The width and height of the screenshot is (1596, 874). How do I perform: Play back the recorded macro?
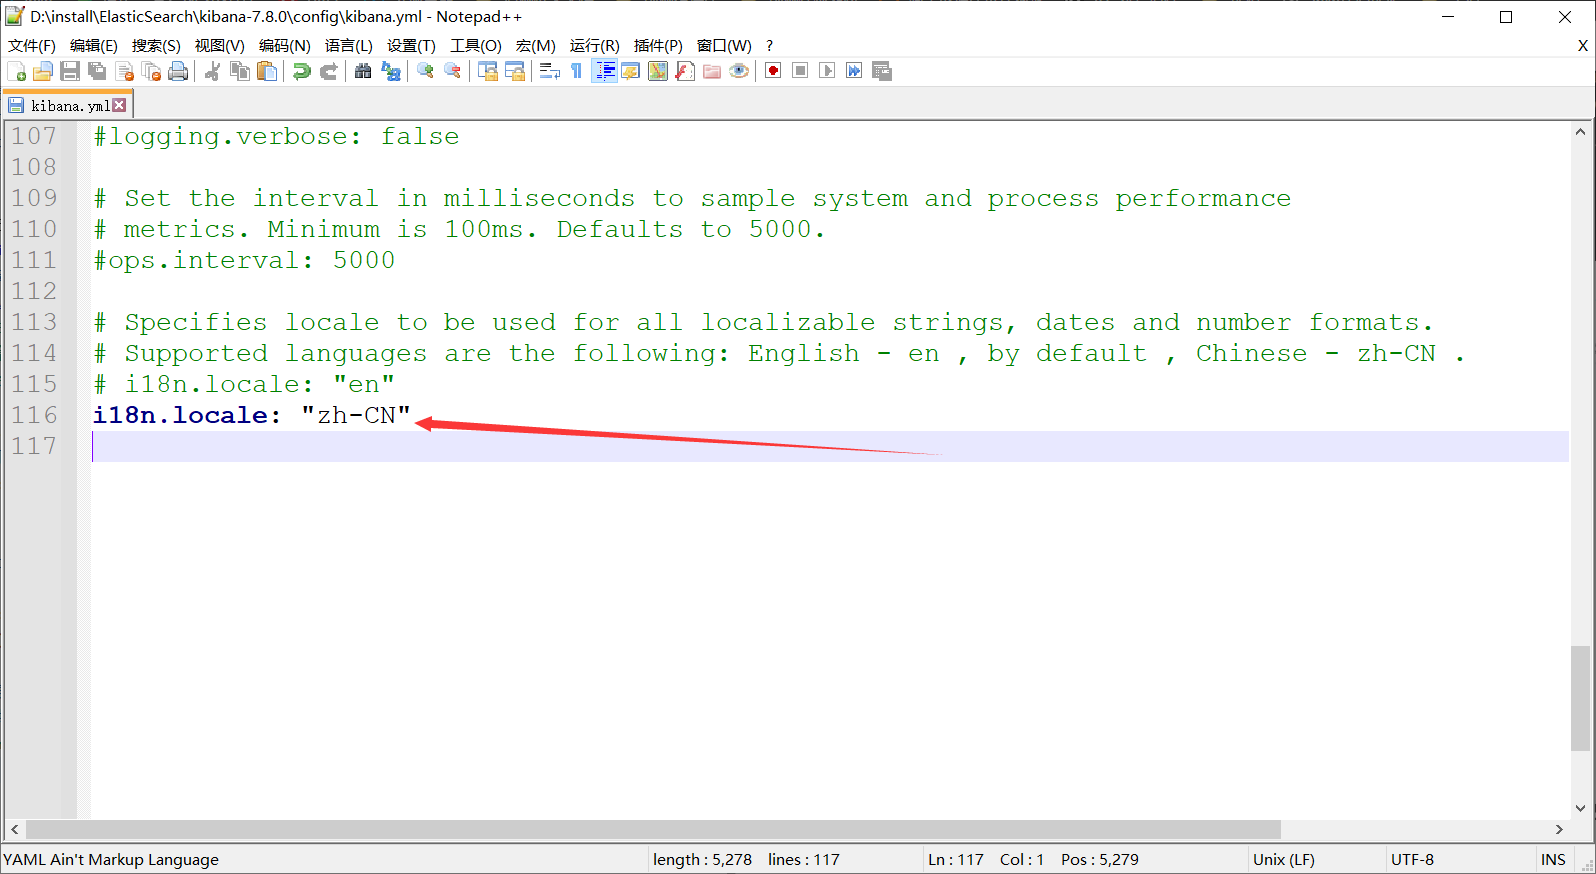coord(827,71)
